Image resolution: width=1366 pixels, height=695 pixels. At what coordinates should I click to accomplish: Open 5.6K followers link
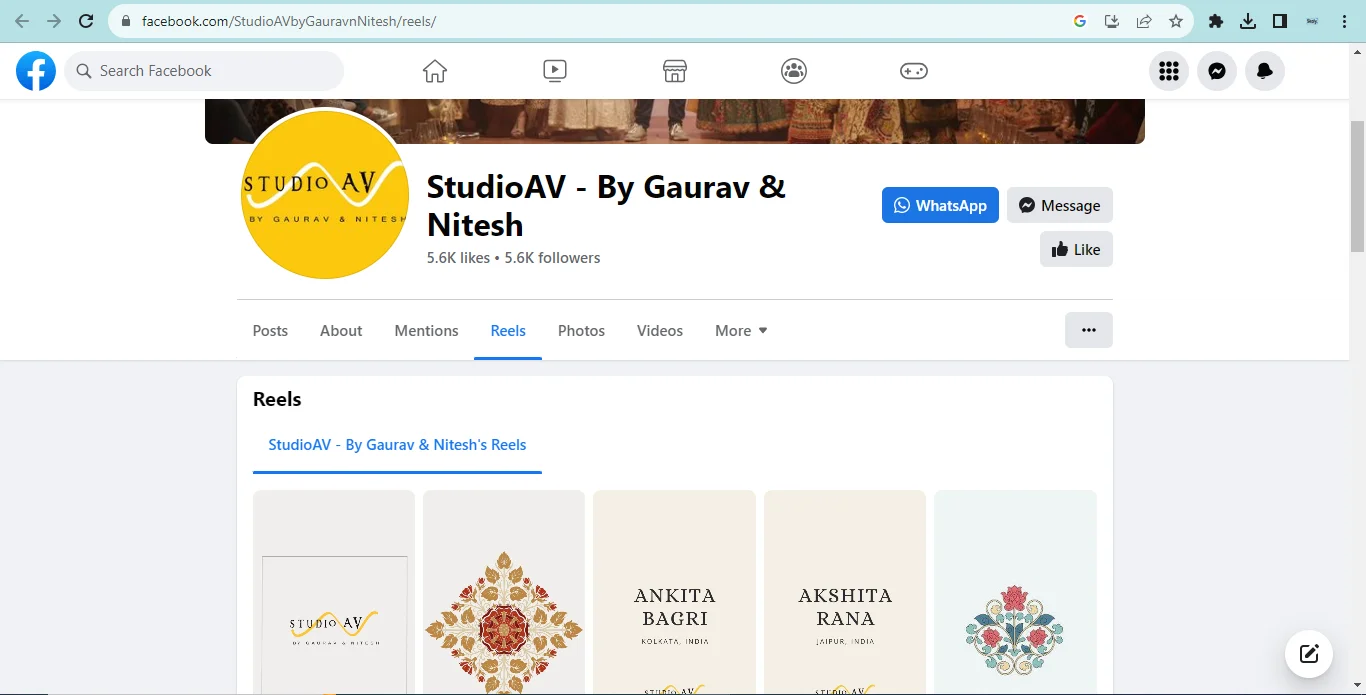(x=552, y=258)
